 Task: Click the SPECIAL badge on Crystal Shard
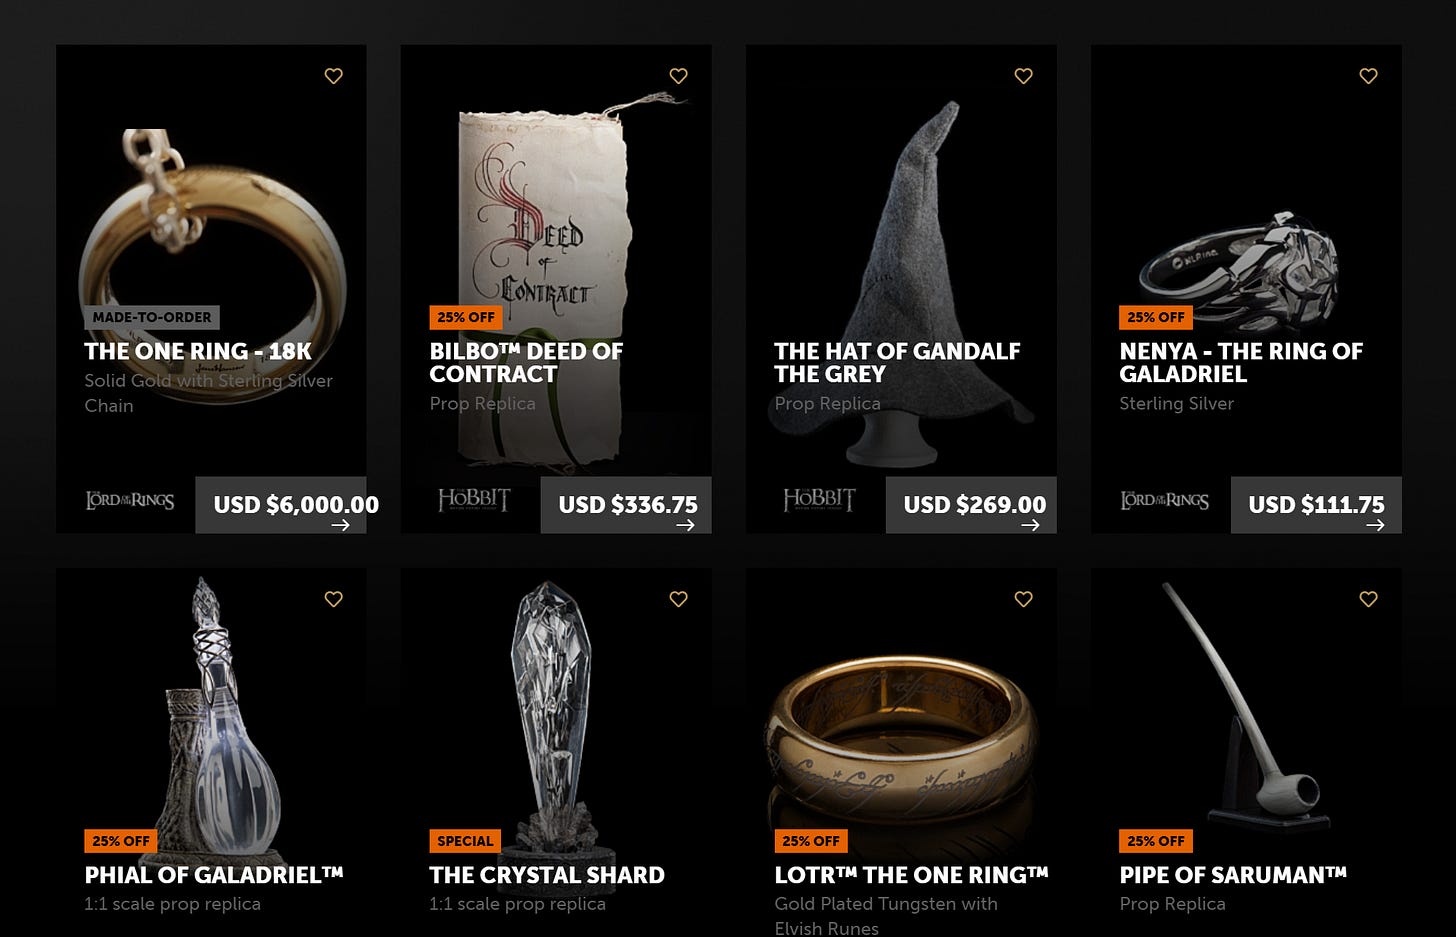coord(466,841)
